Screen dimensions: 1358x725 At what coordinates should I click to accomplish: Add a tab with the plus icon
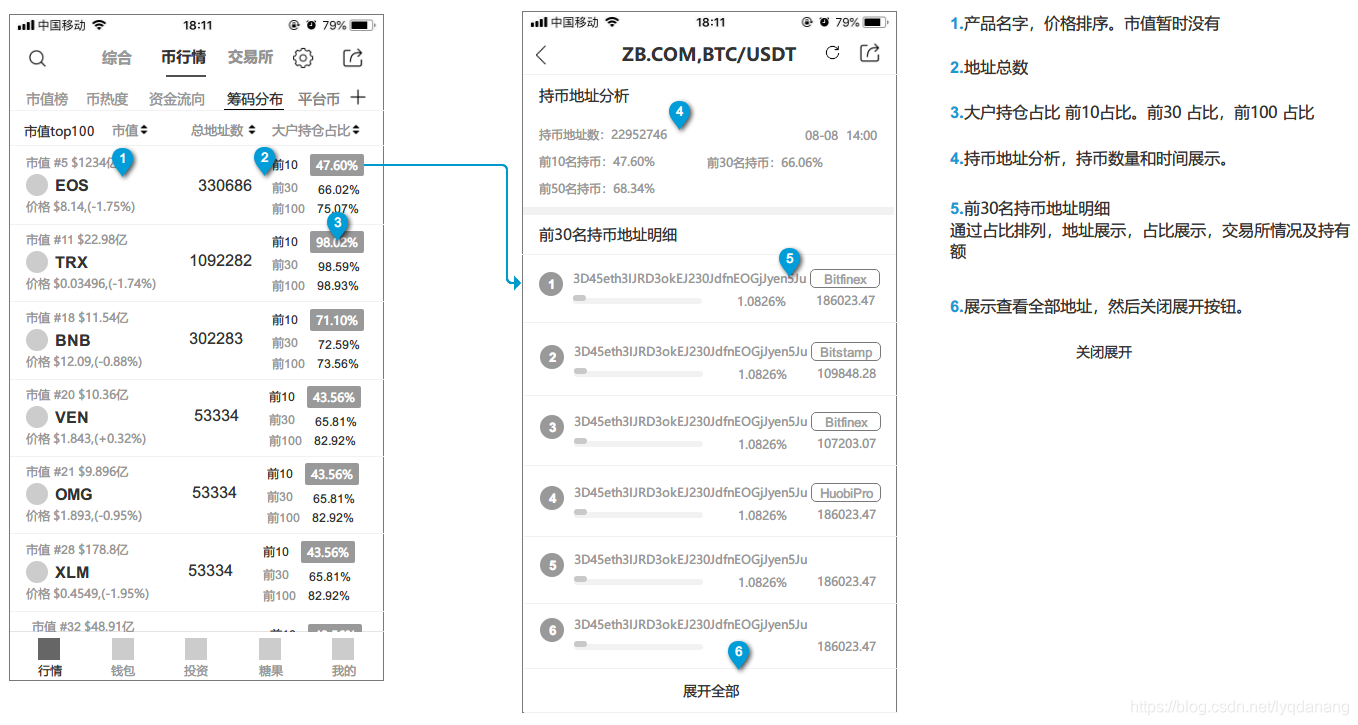[x=358, y=98]
